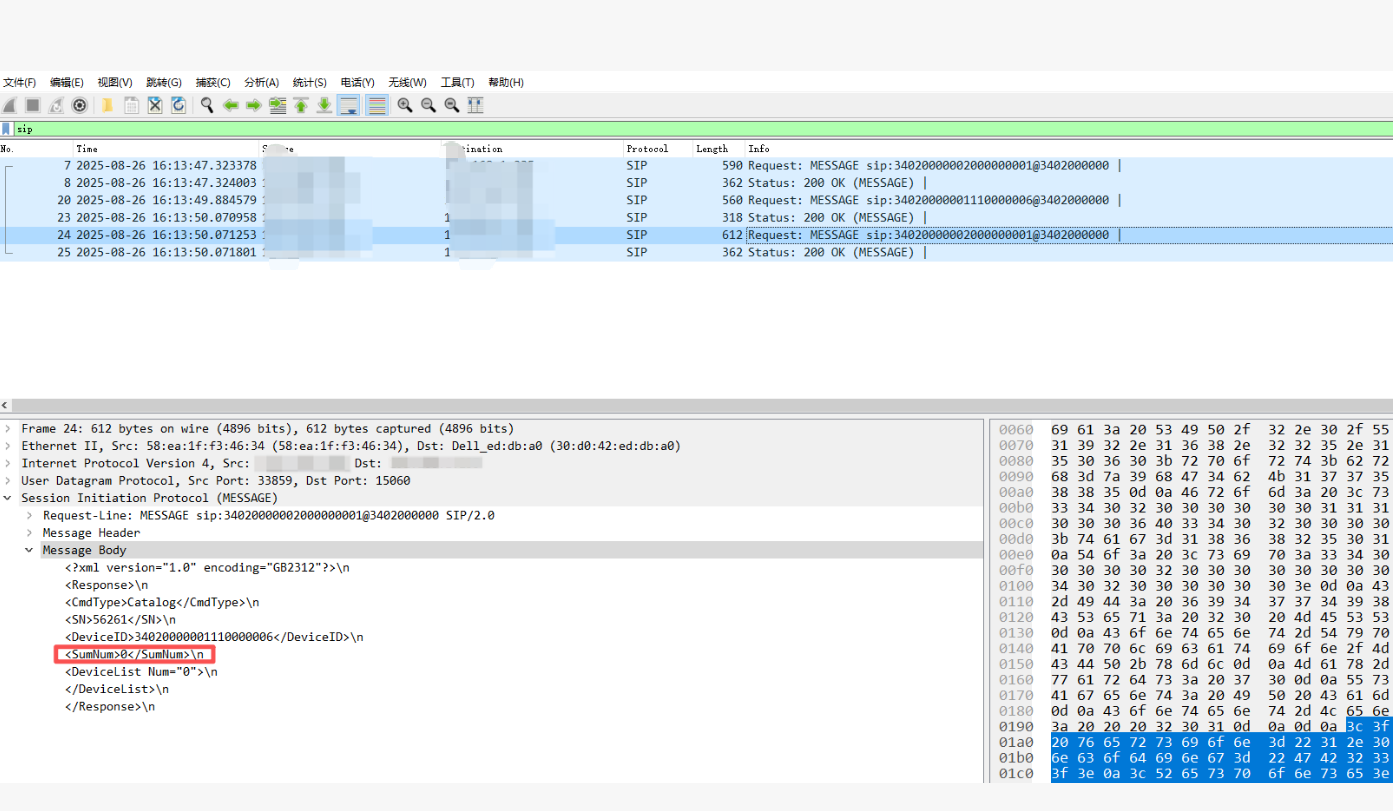
Task: Expand Internet Protocol Version 4 layer
Action: (x=8, y=463)
